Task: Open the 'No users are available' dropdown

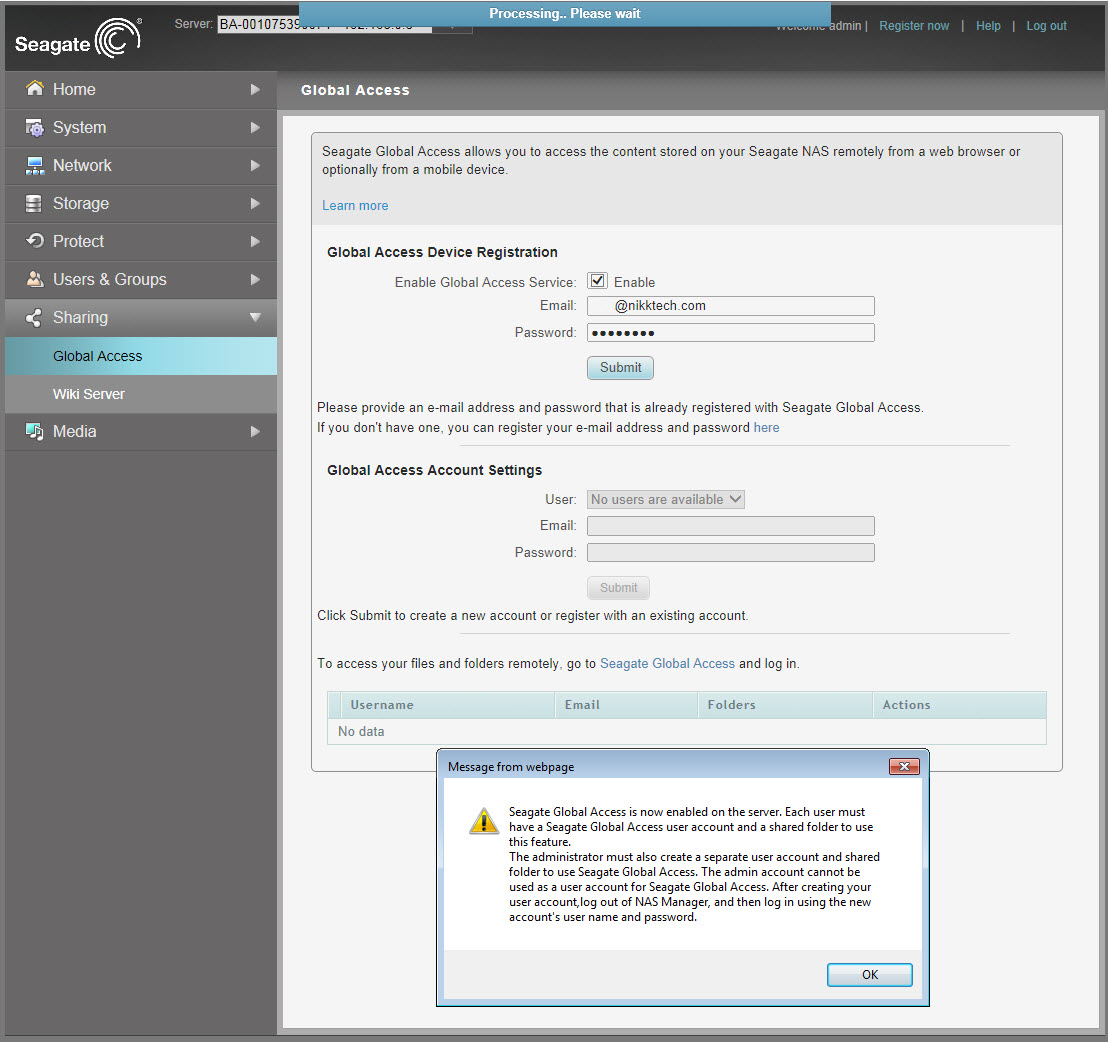Action: (x=666, y=499)
